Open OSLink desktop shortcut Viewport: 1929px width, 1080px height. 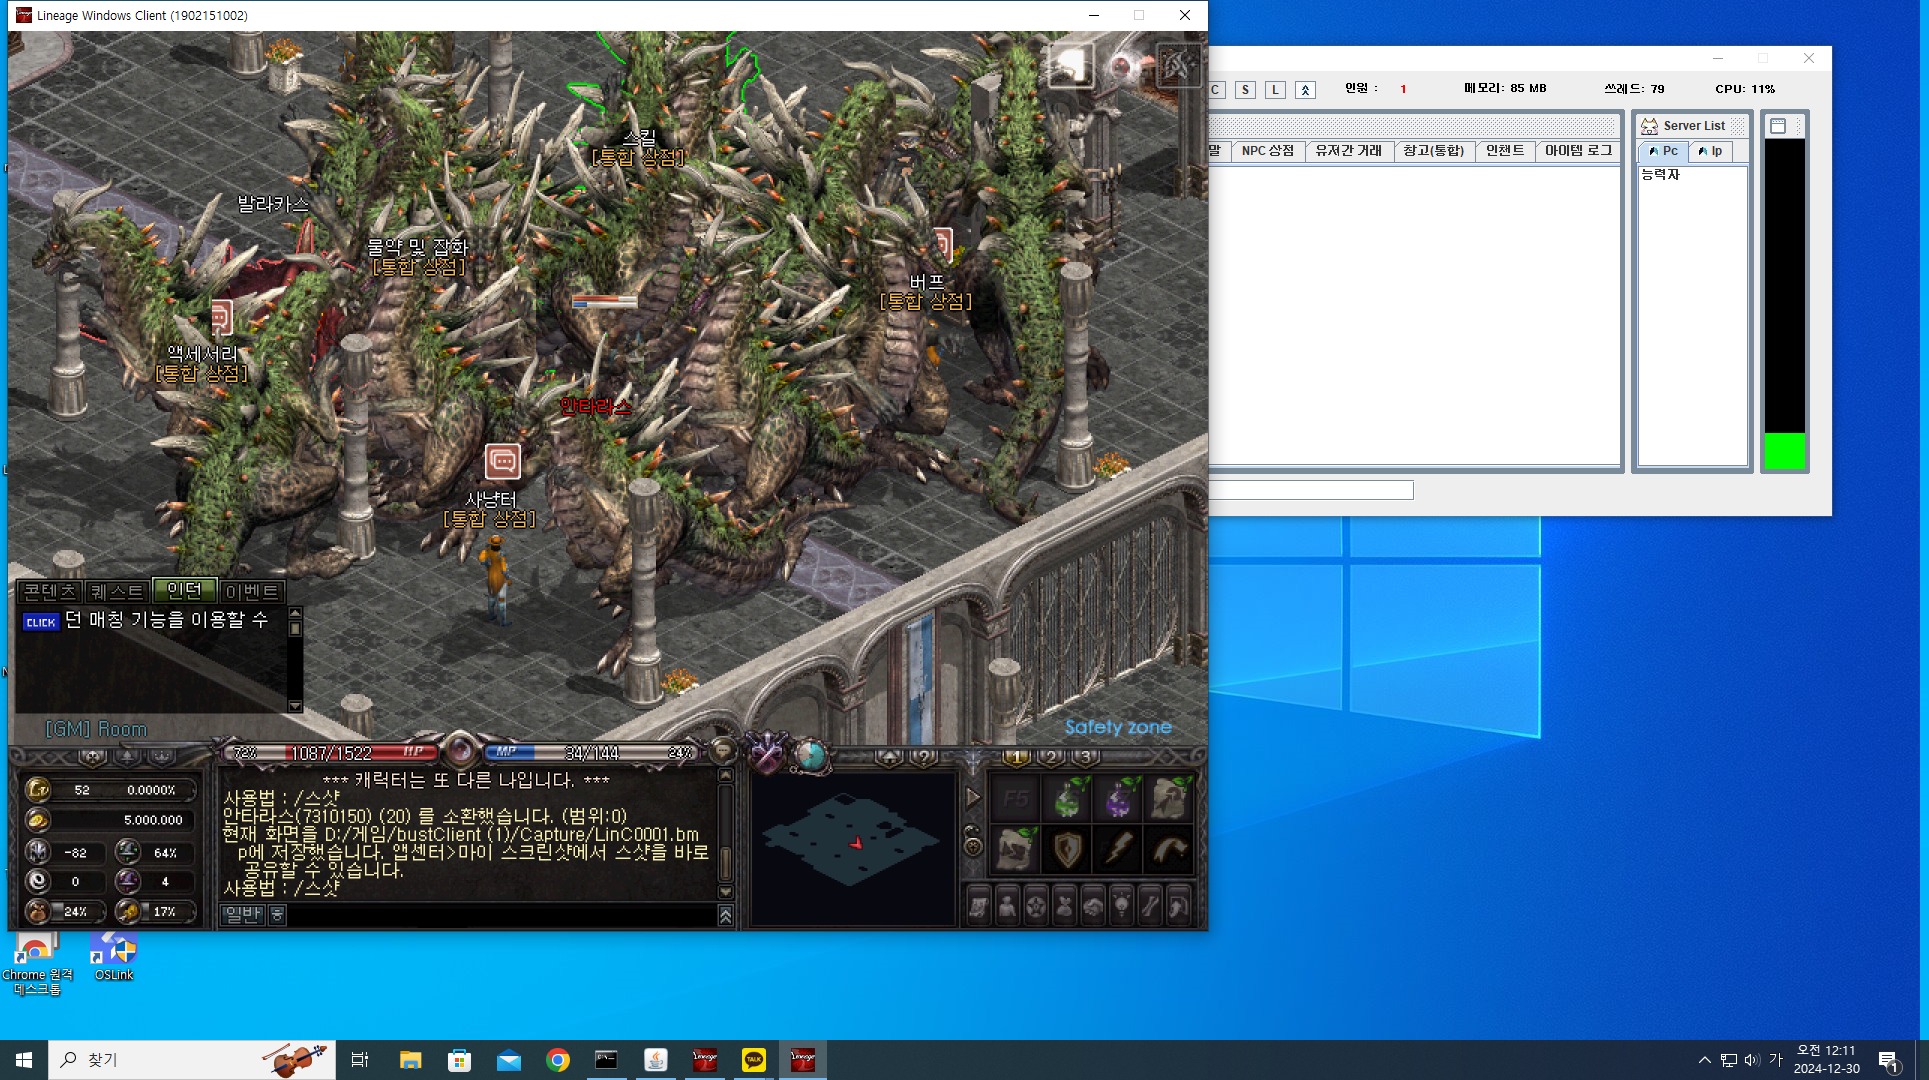pos(113,957)
